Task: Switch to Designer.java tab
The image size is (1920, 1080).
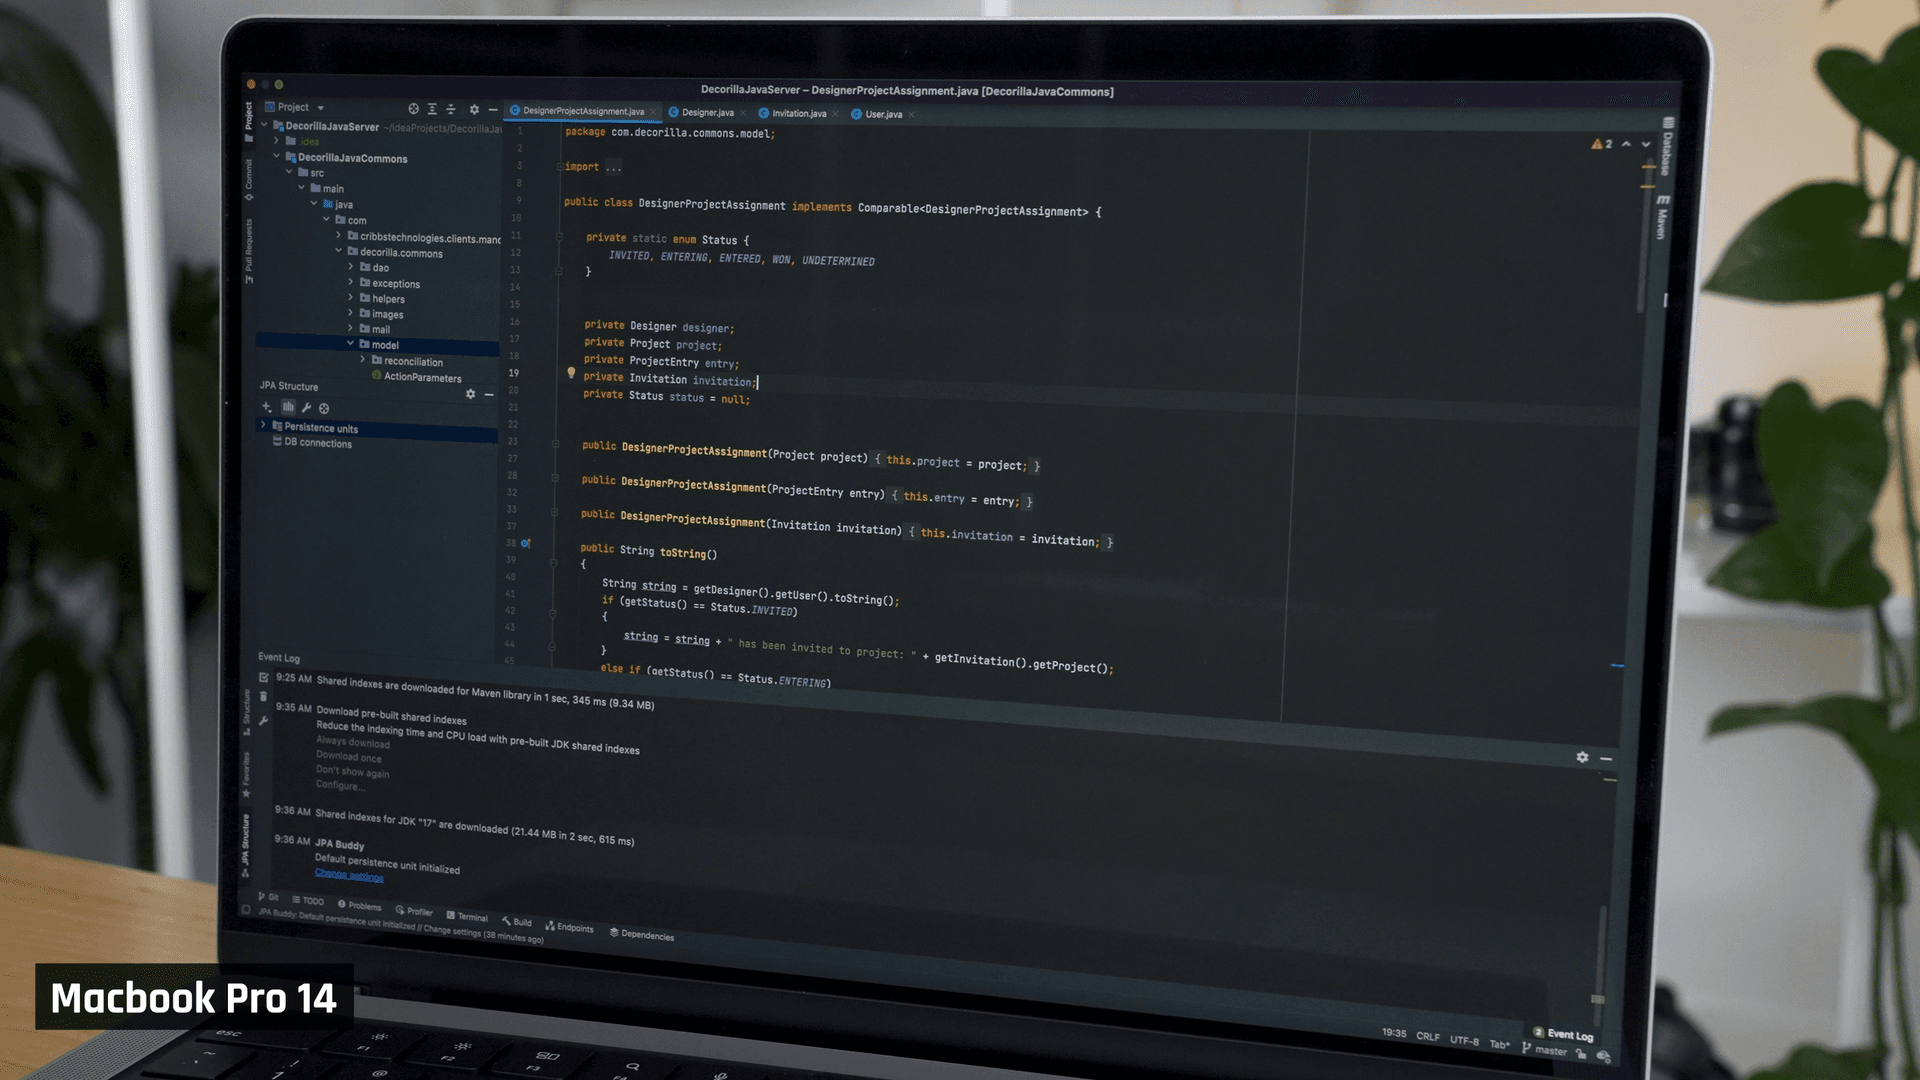Action: point(708,113)
